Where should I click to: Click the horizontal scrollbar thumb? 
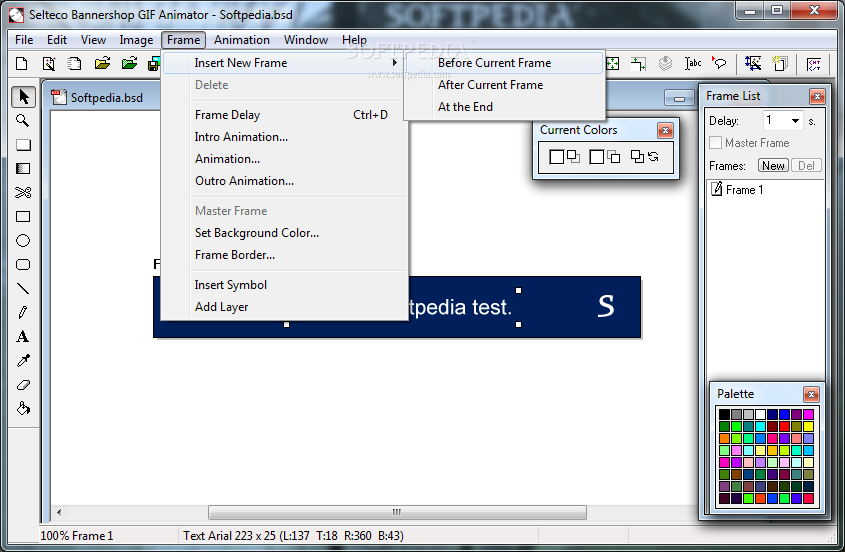[x=397, y=512]
